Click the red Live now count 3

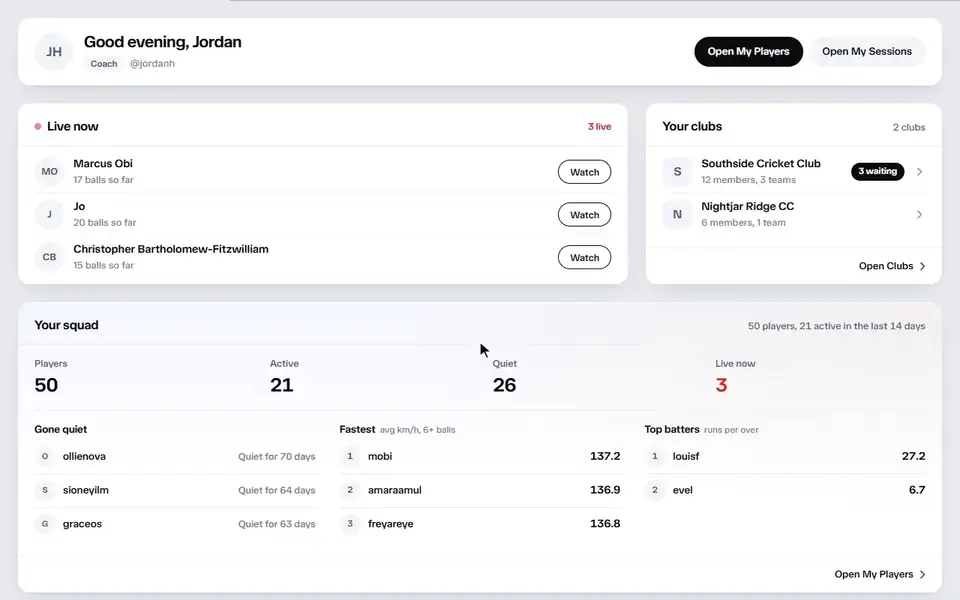pos(721,385)
